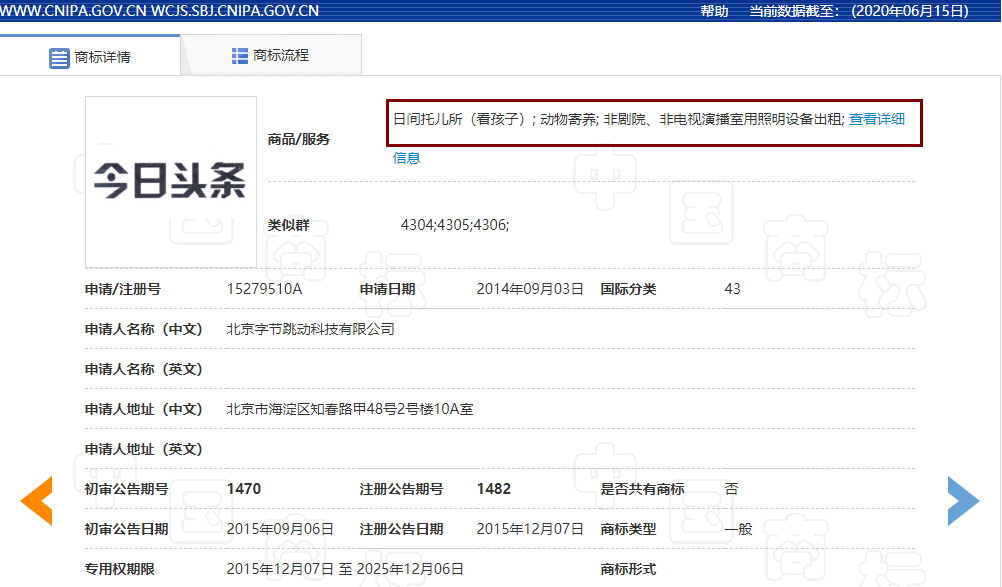This screenshot has height=587, width=1002.
Task: Click registration announcement date 2015年12月07日
Action: (x=530, y=530)
